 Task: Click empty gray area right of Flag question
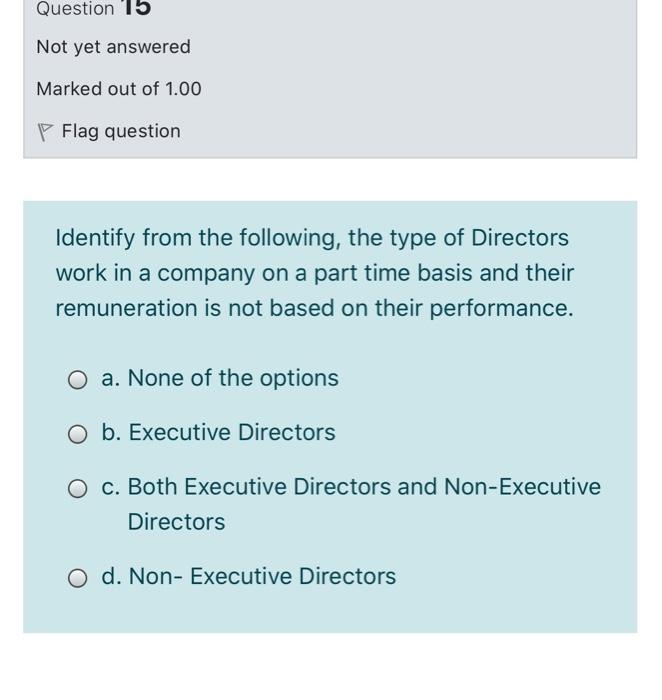pyautogui.click(x=402, y=132)
